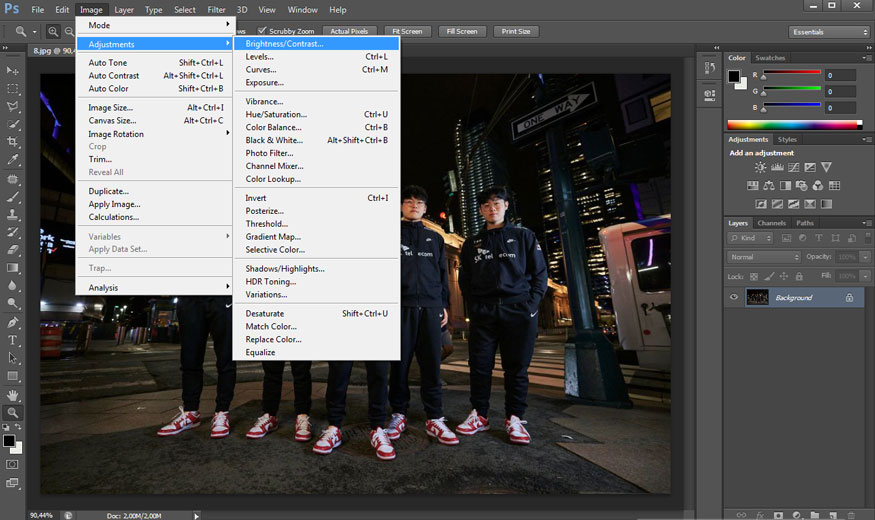
Task: Select the Dodge tool
Action: tap(12, 304)
